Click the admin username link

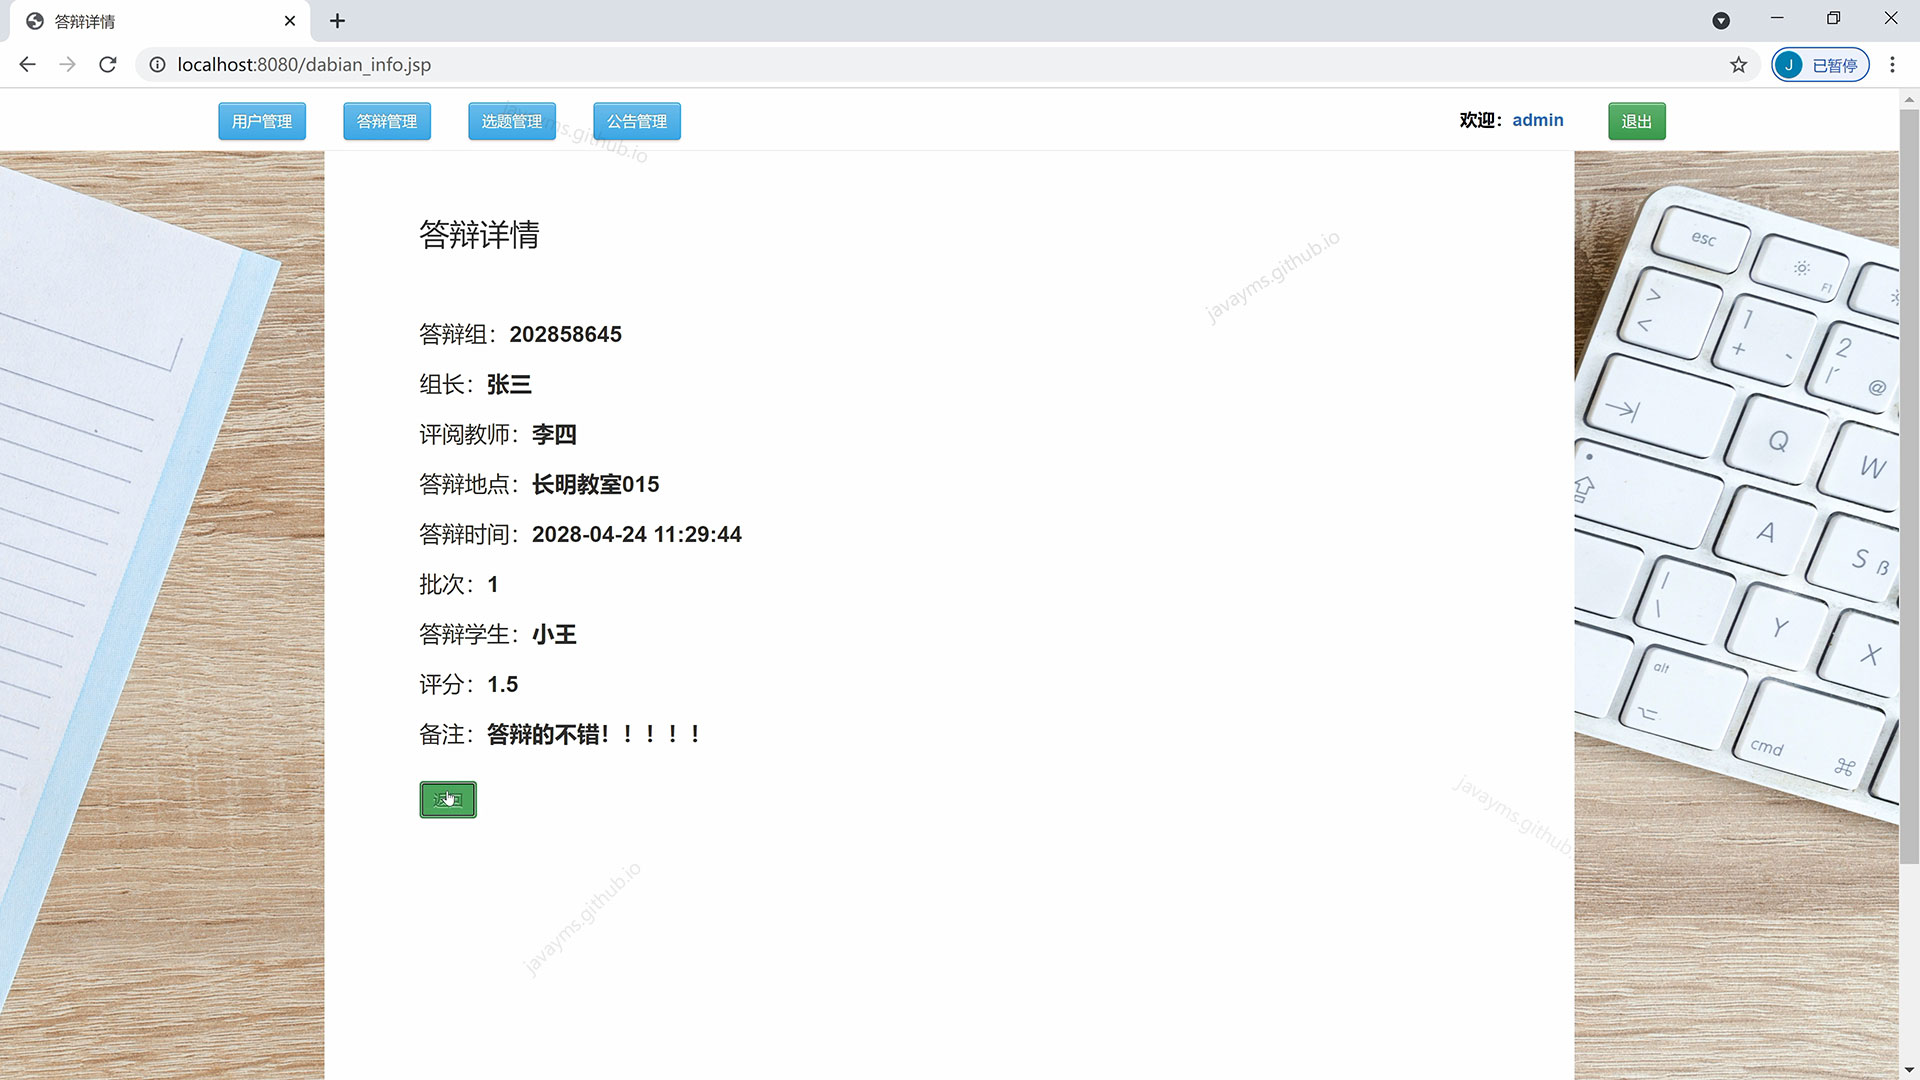[1538, 120]
